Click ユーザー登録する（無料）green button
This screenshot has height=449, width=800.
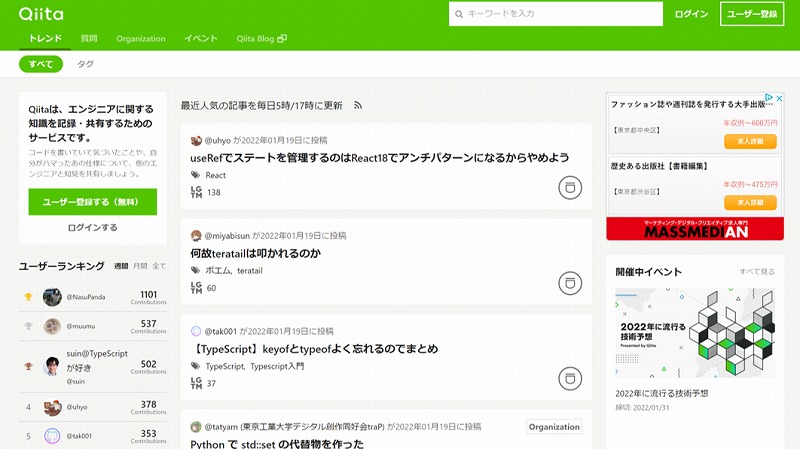[x=92, y=202]
